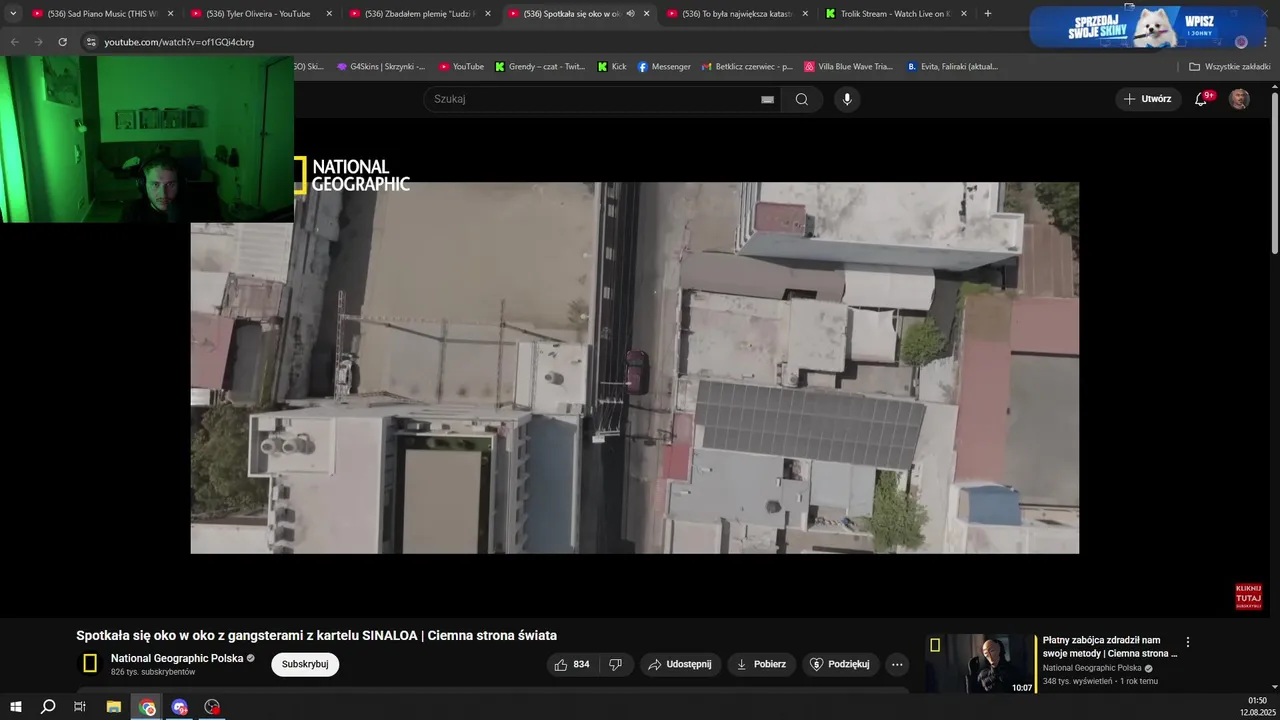This screenshot has height=720, width=1280.
Task: Click the Kliknij Tutaj subscribe watermark
Action: pyautogui.click(x=1248, y=597)
